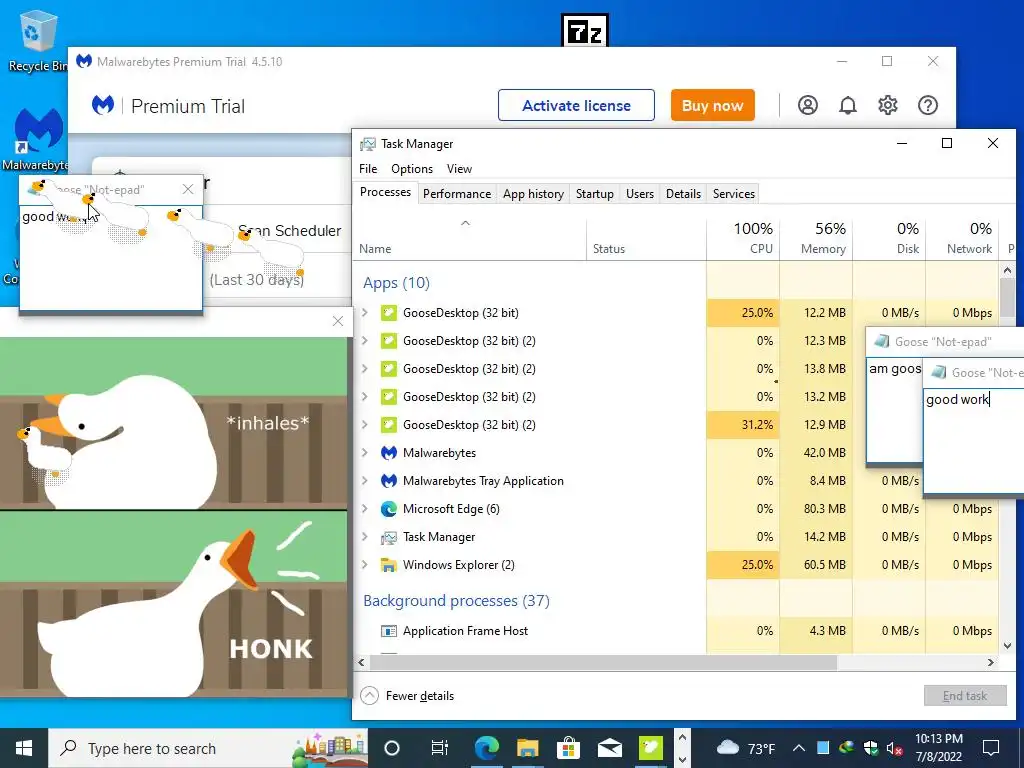Click down arrow on vertical scrollbar

[x=1006, y=646]
